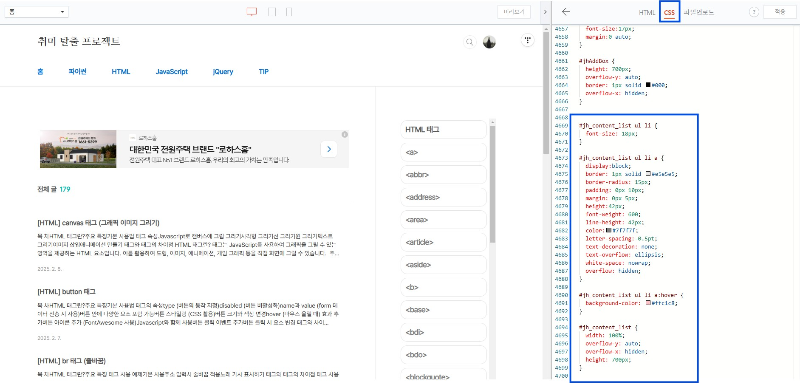Click the ad info icon on banner
Image resolution: width=800 pixels, height=383 pixels.
(x=345, y=135)
